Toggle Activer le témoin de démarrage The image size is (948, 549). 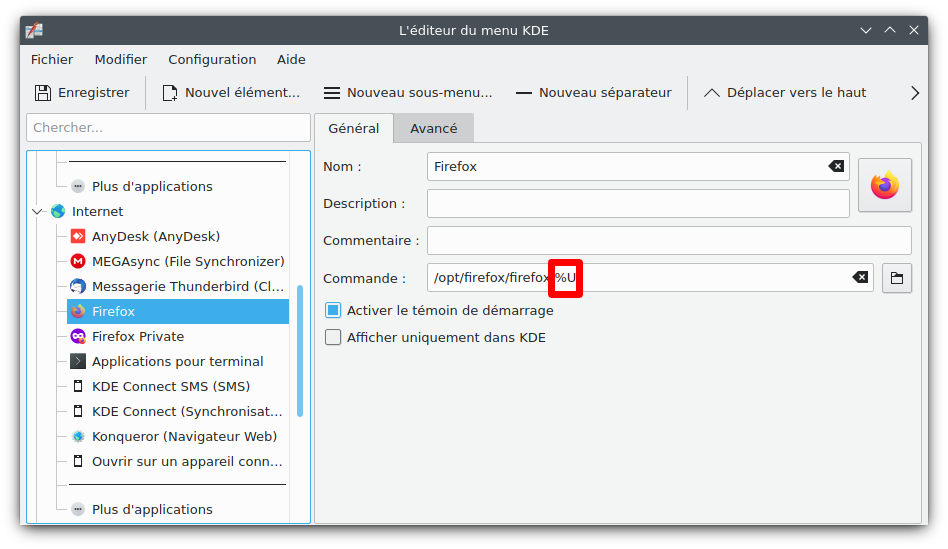click(x=333, y=310)
